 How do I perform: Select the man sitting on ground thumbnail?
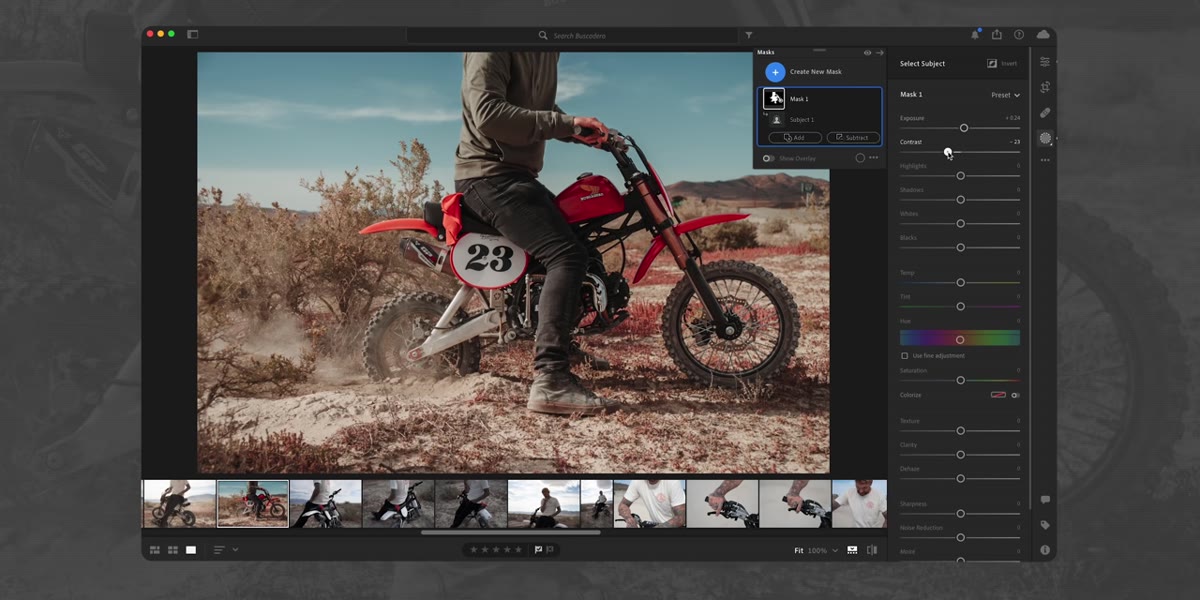click(543, 504)
